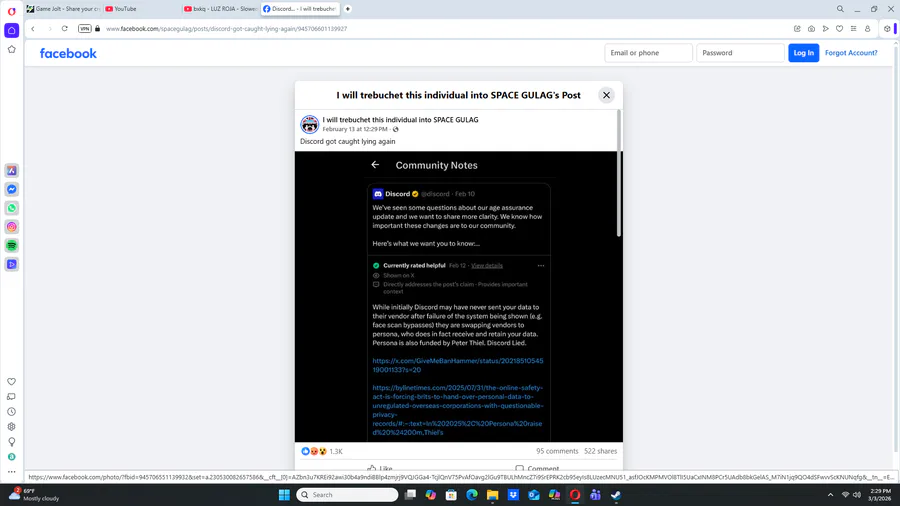Open the taskbar volume control
Image resolution: width=900 pixels, height=506 pixels.
(x=856, y=495)
